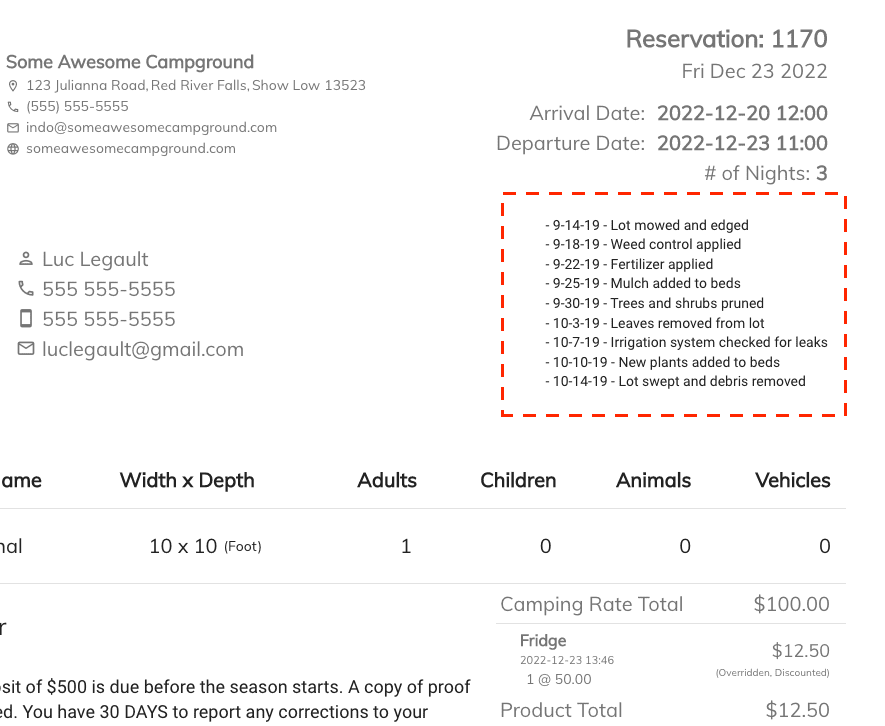Click the Reservation: 1170 heading
Screen dimensions: 885x726
(726, 39)
